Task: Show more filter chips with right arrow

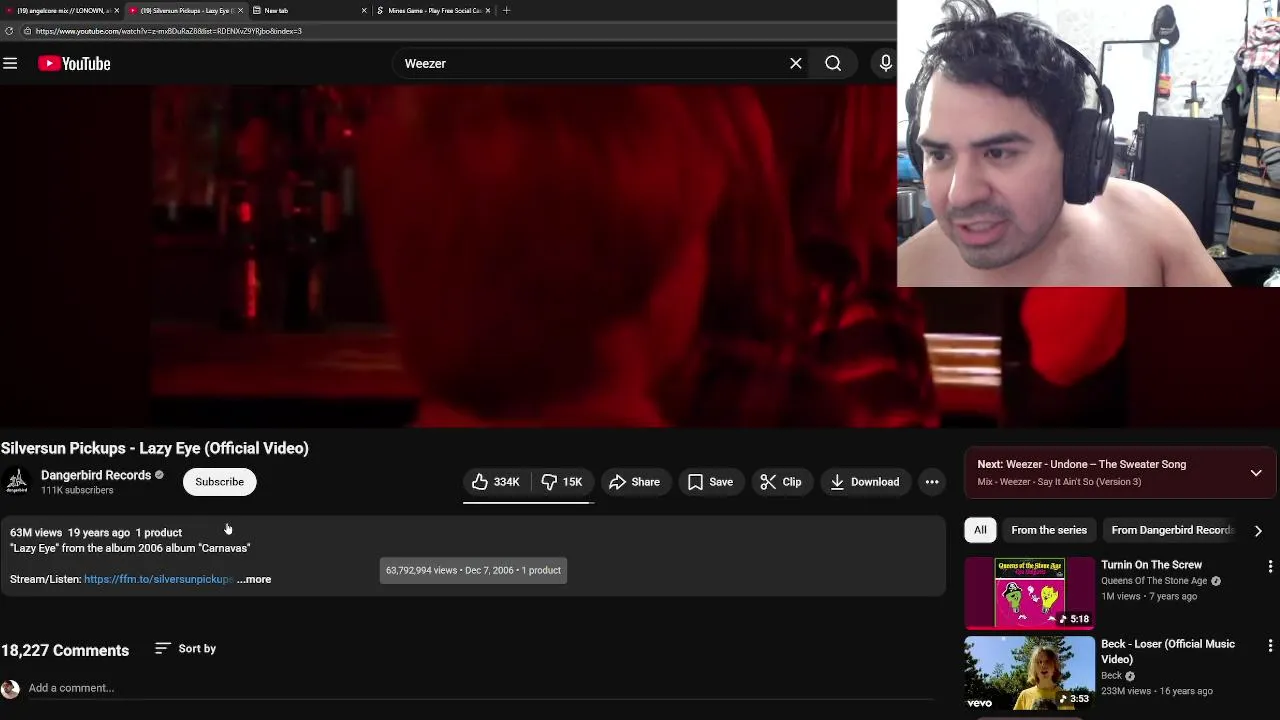Action: pyautogui.click(x=1258, y=531)
